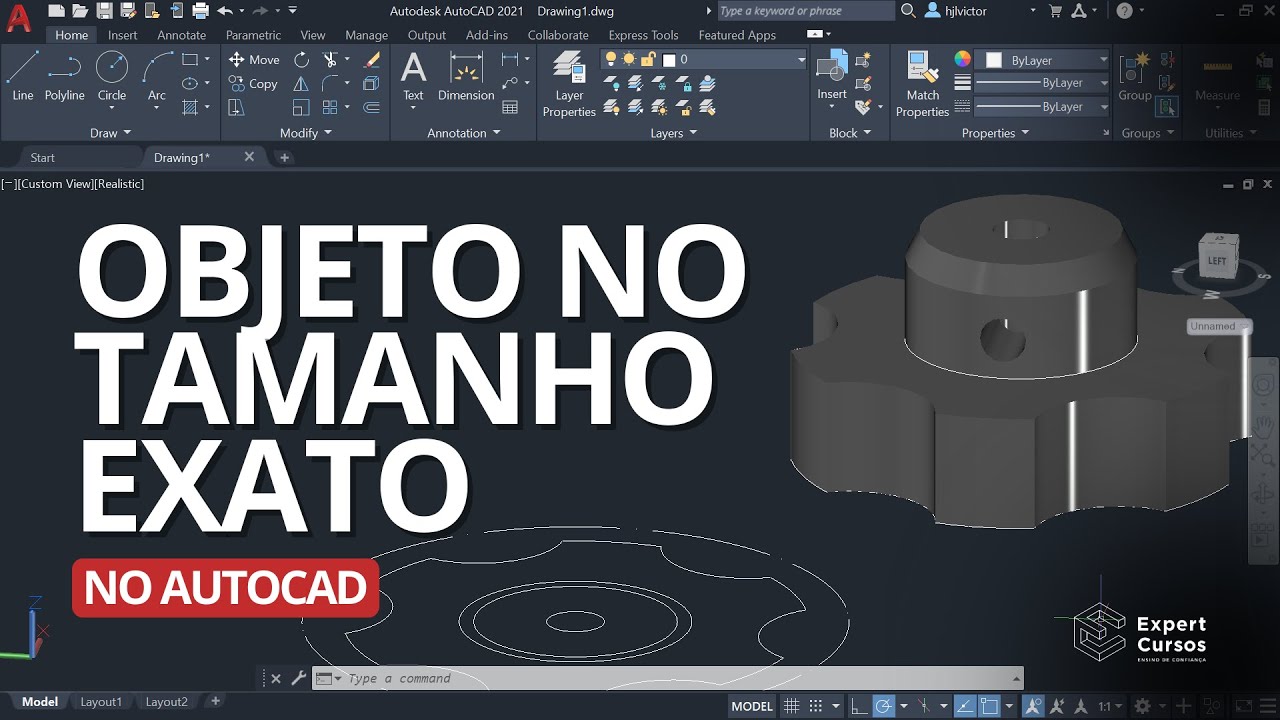
Task: Toggle the layer on/off lightbulb
Action: 611,59
